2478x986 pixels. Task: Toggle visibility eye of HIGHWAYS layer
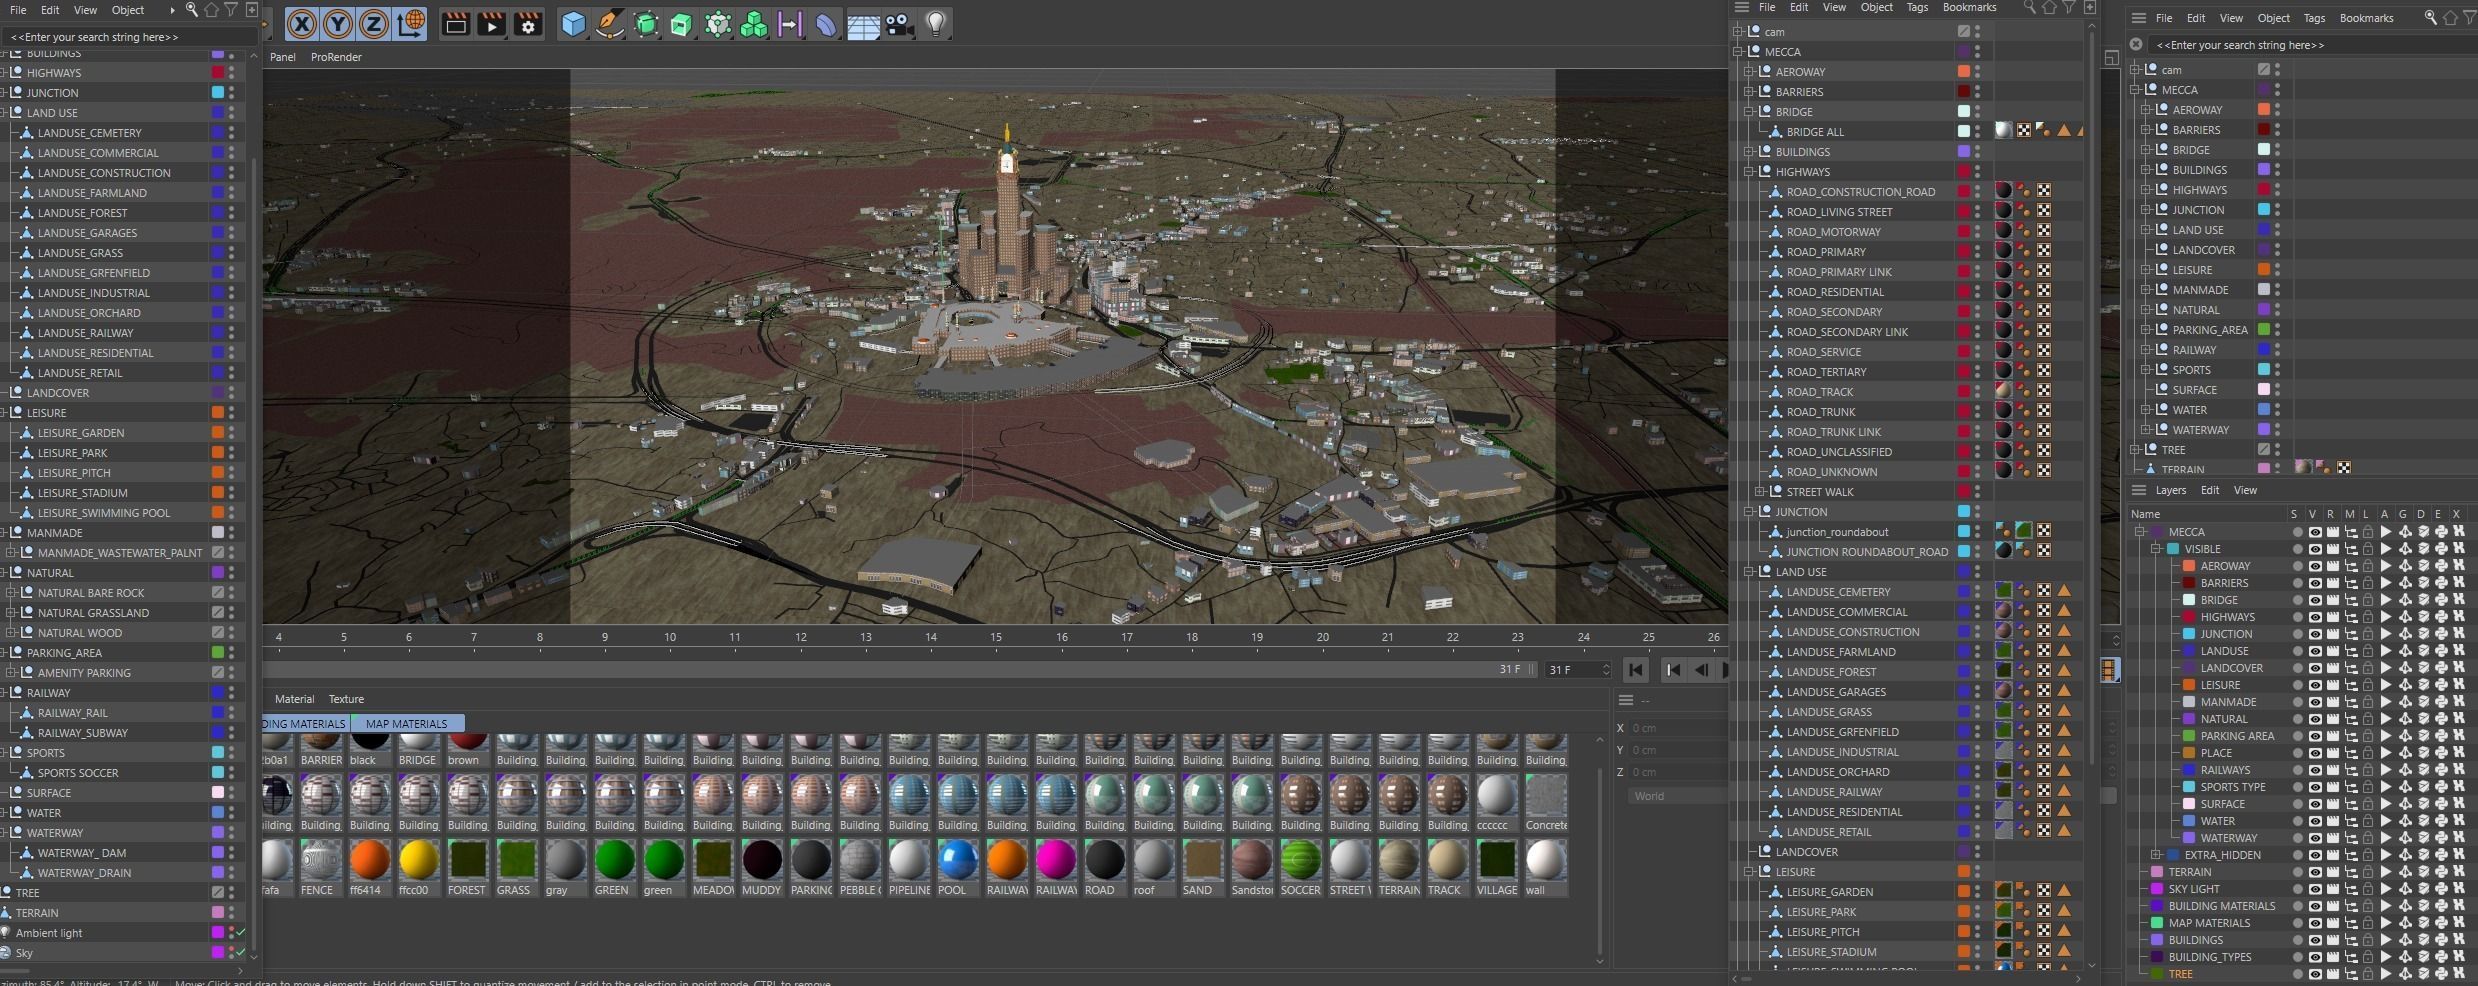pos(2315,617)
